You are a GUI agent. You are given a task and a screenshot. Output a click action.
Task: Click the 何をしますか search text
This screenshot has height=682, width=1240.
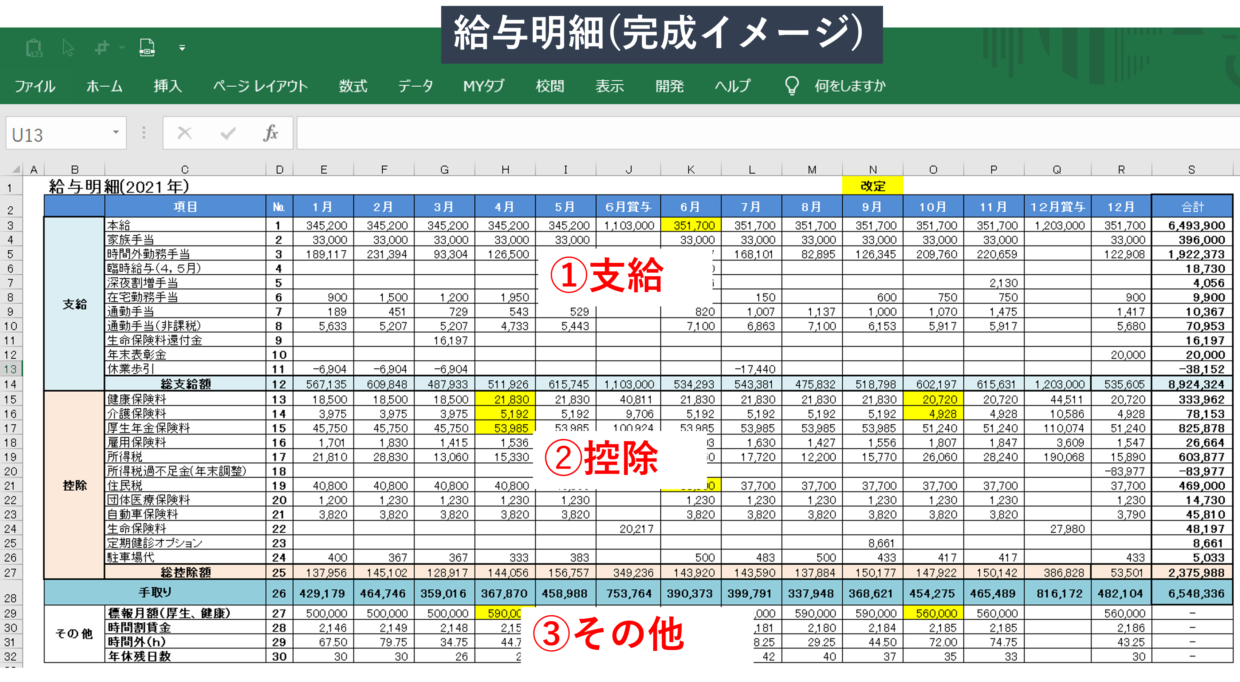[x=850, y=86]
